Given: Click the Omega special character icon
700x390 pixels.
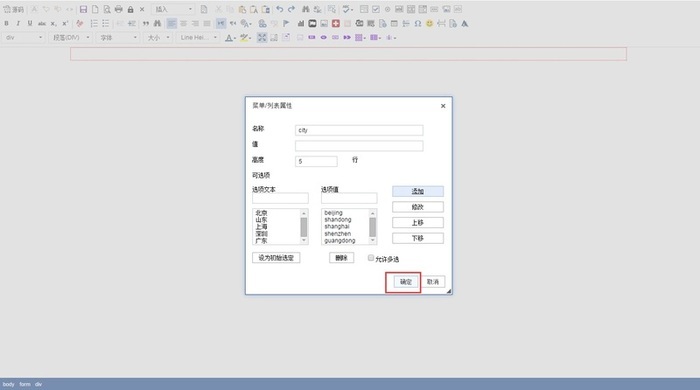Looking at the screenshot, I should (418, 24).
